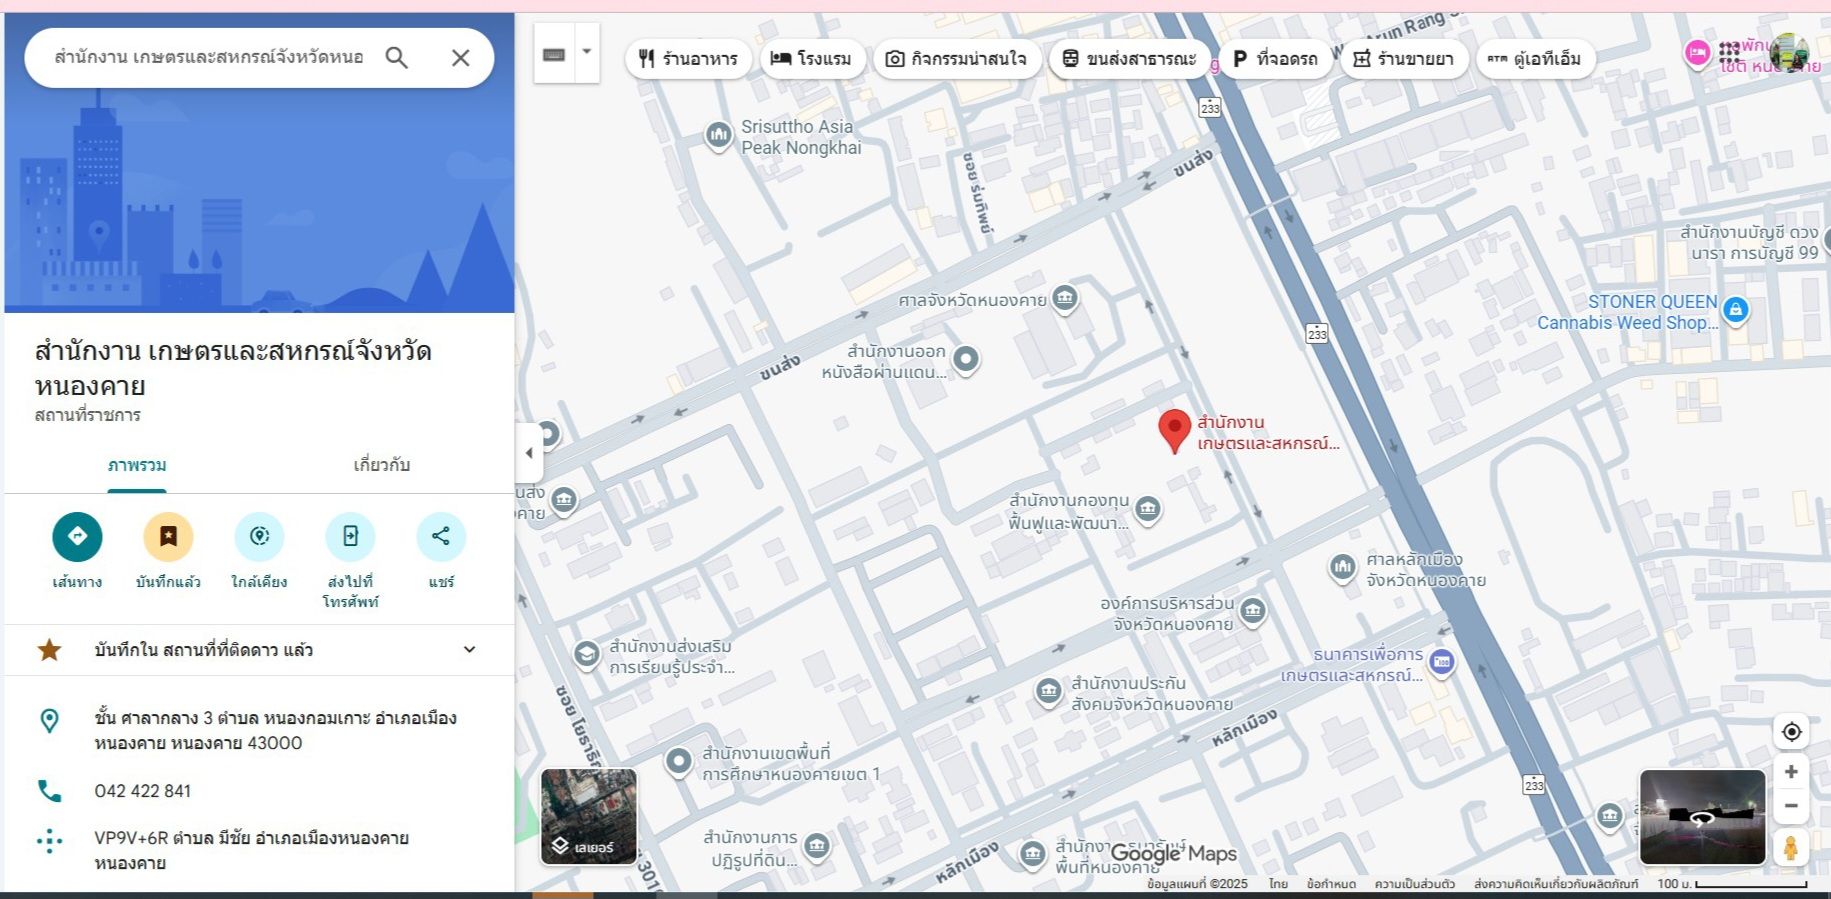Click the phone number 042 422 841
Image resolution: width=1831 pixels, height=899 pixels.
click(x=143, y=791)
